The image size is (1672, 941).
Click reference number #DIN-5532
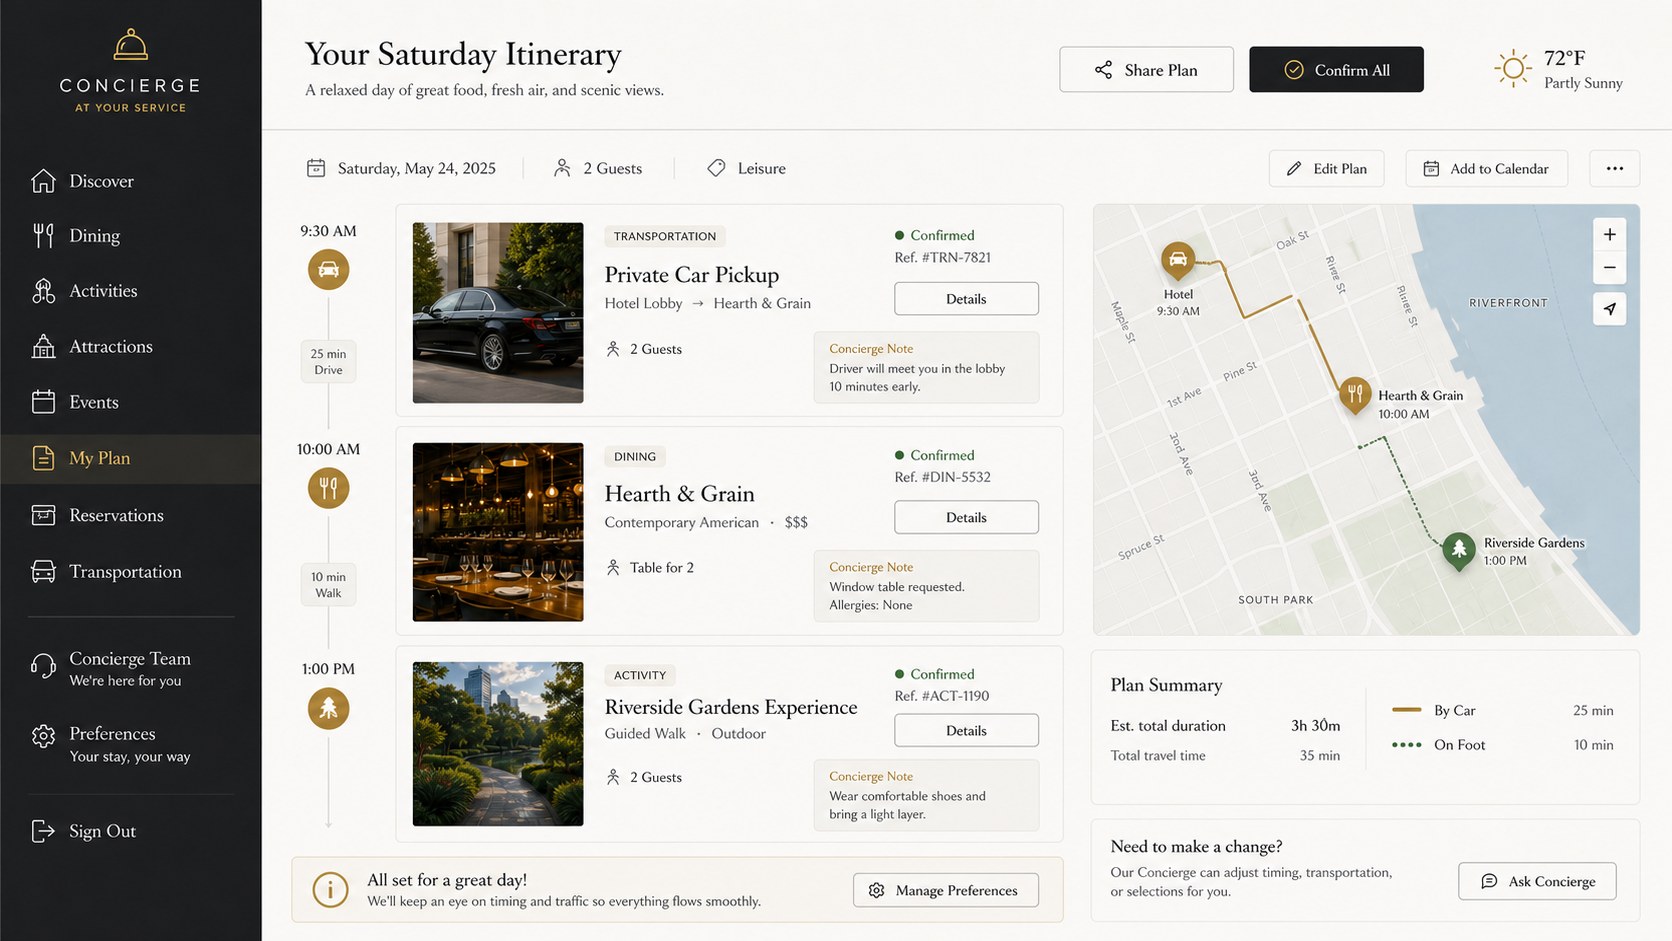point(956,477)
